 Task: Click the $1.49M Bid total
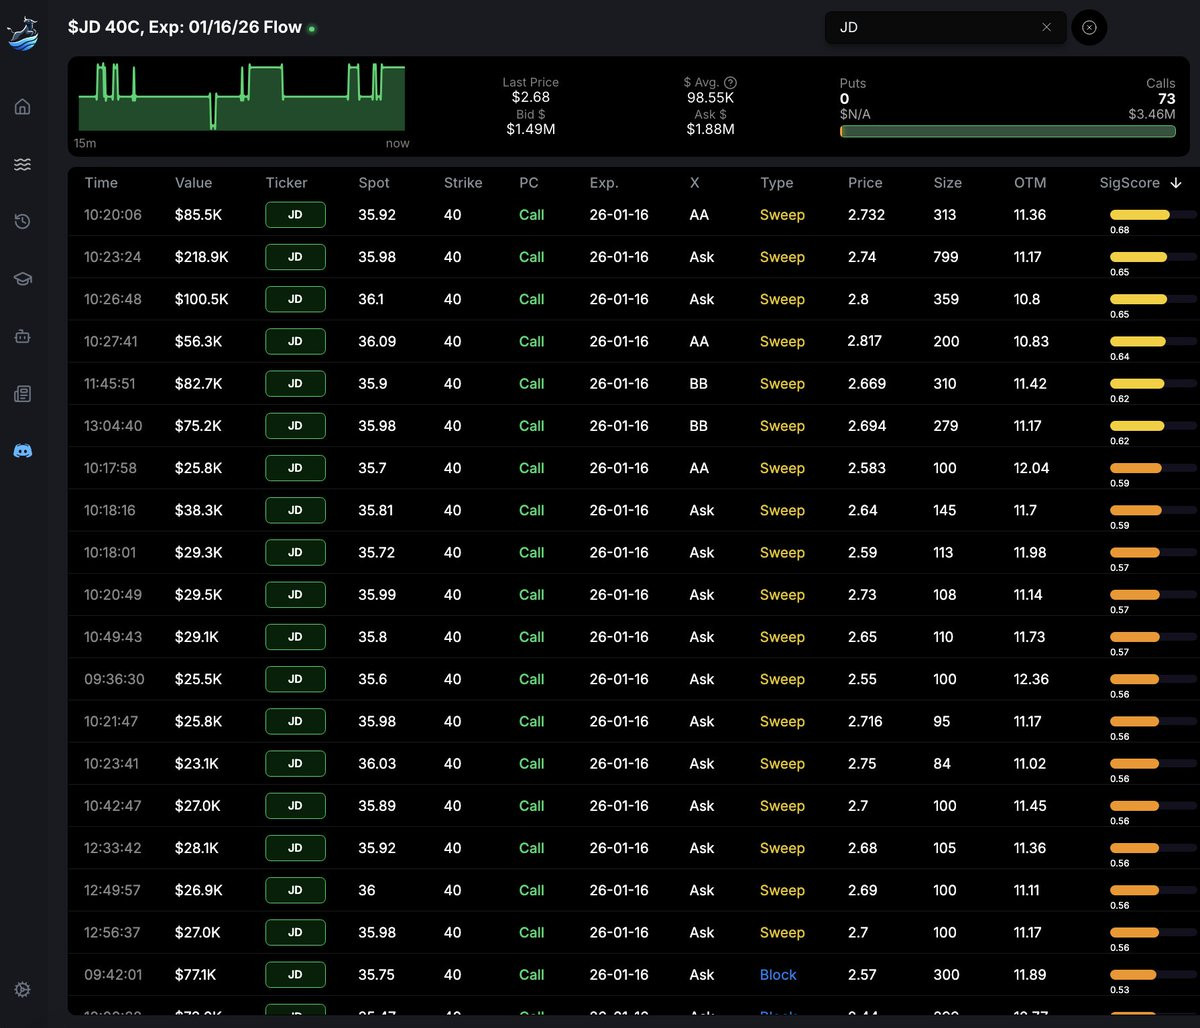tap(531, 129)
